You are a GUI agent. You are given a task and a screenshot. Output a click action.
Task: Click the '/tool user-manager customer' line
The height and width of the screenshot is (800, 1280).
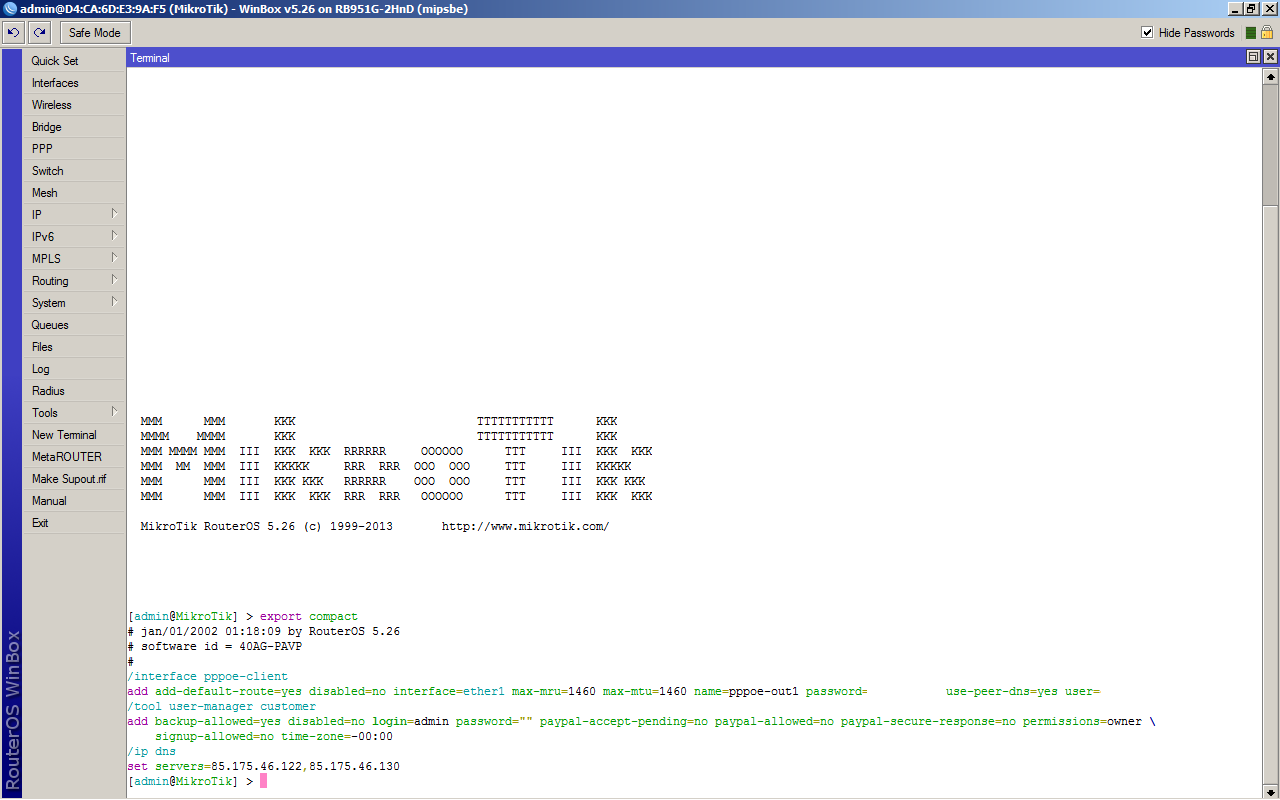point(222,707)
